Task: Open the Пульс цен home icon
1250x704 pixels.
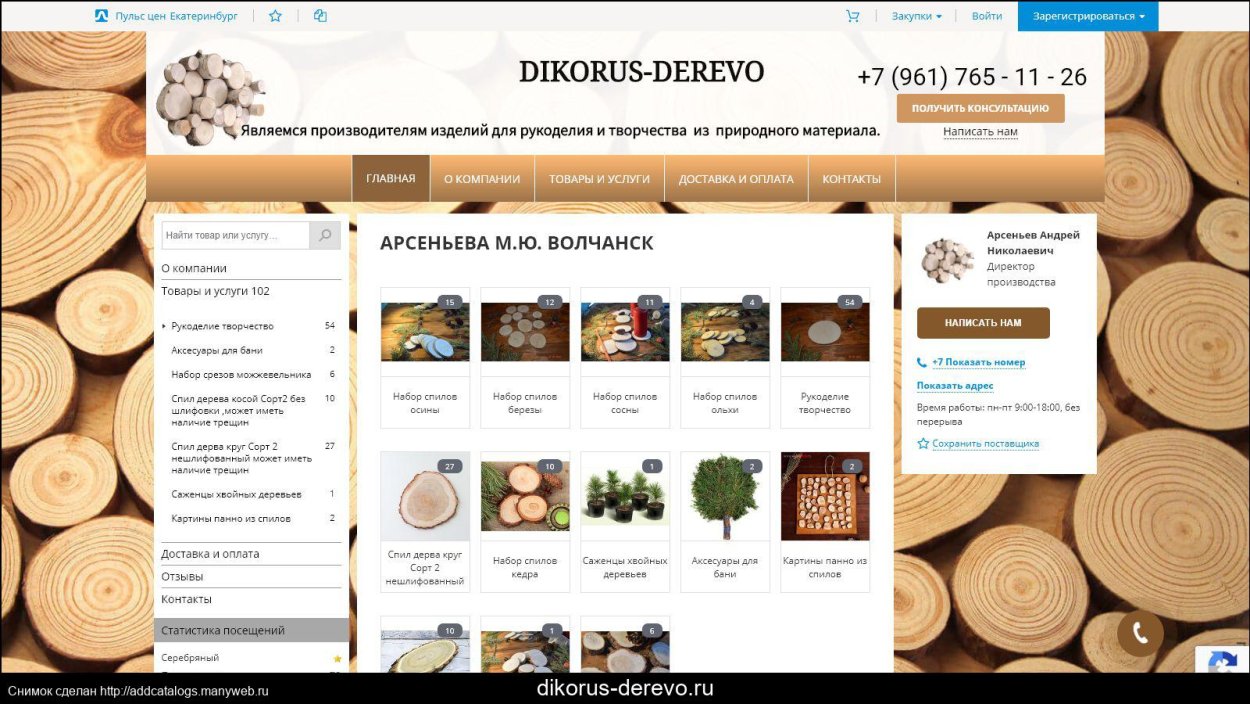Action: pos(101,15)
